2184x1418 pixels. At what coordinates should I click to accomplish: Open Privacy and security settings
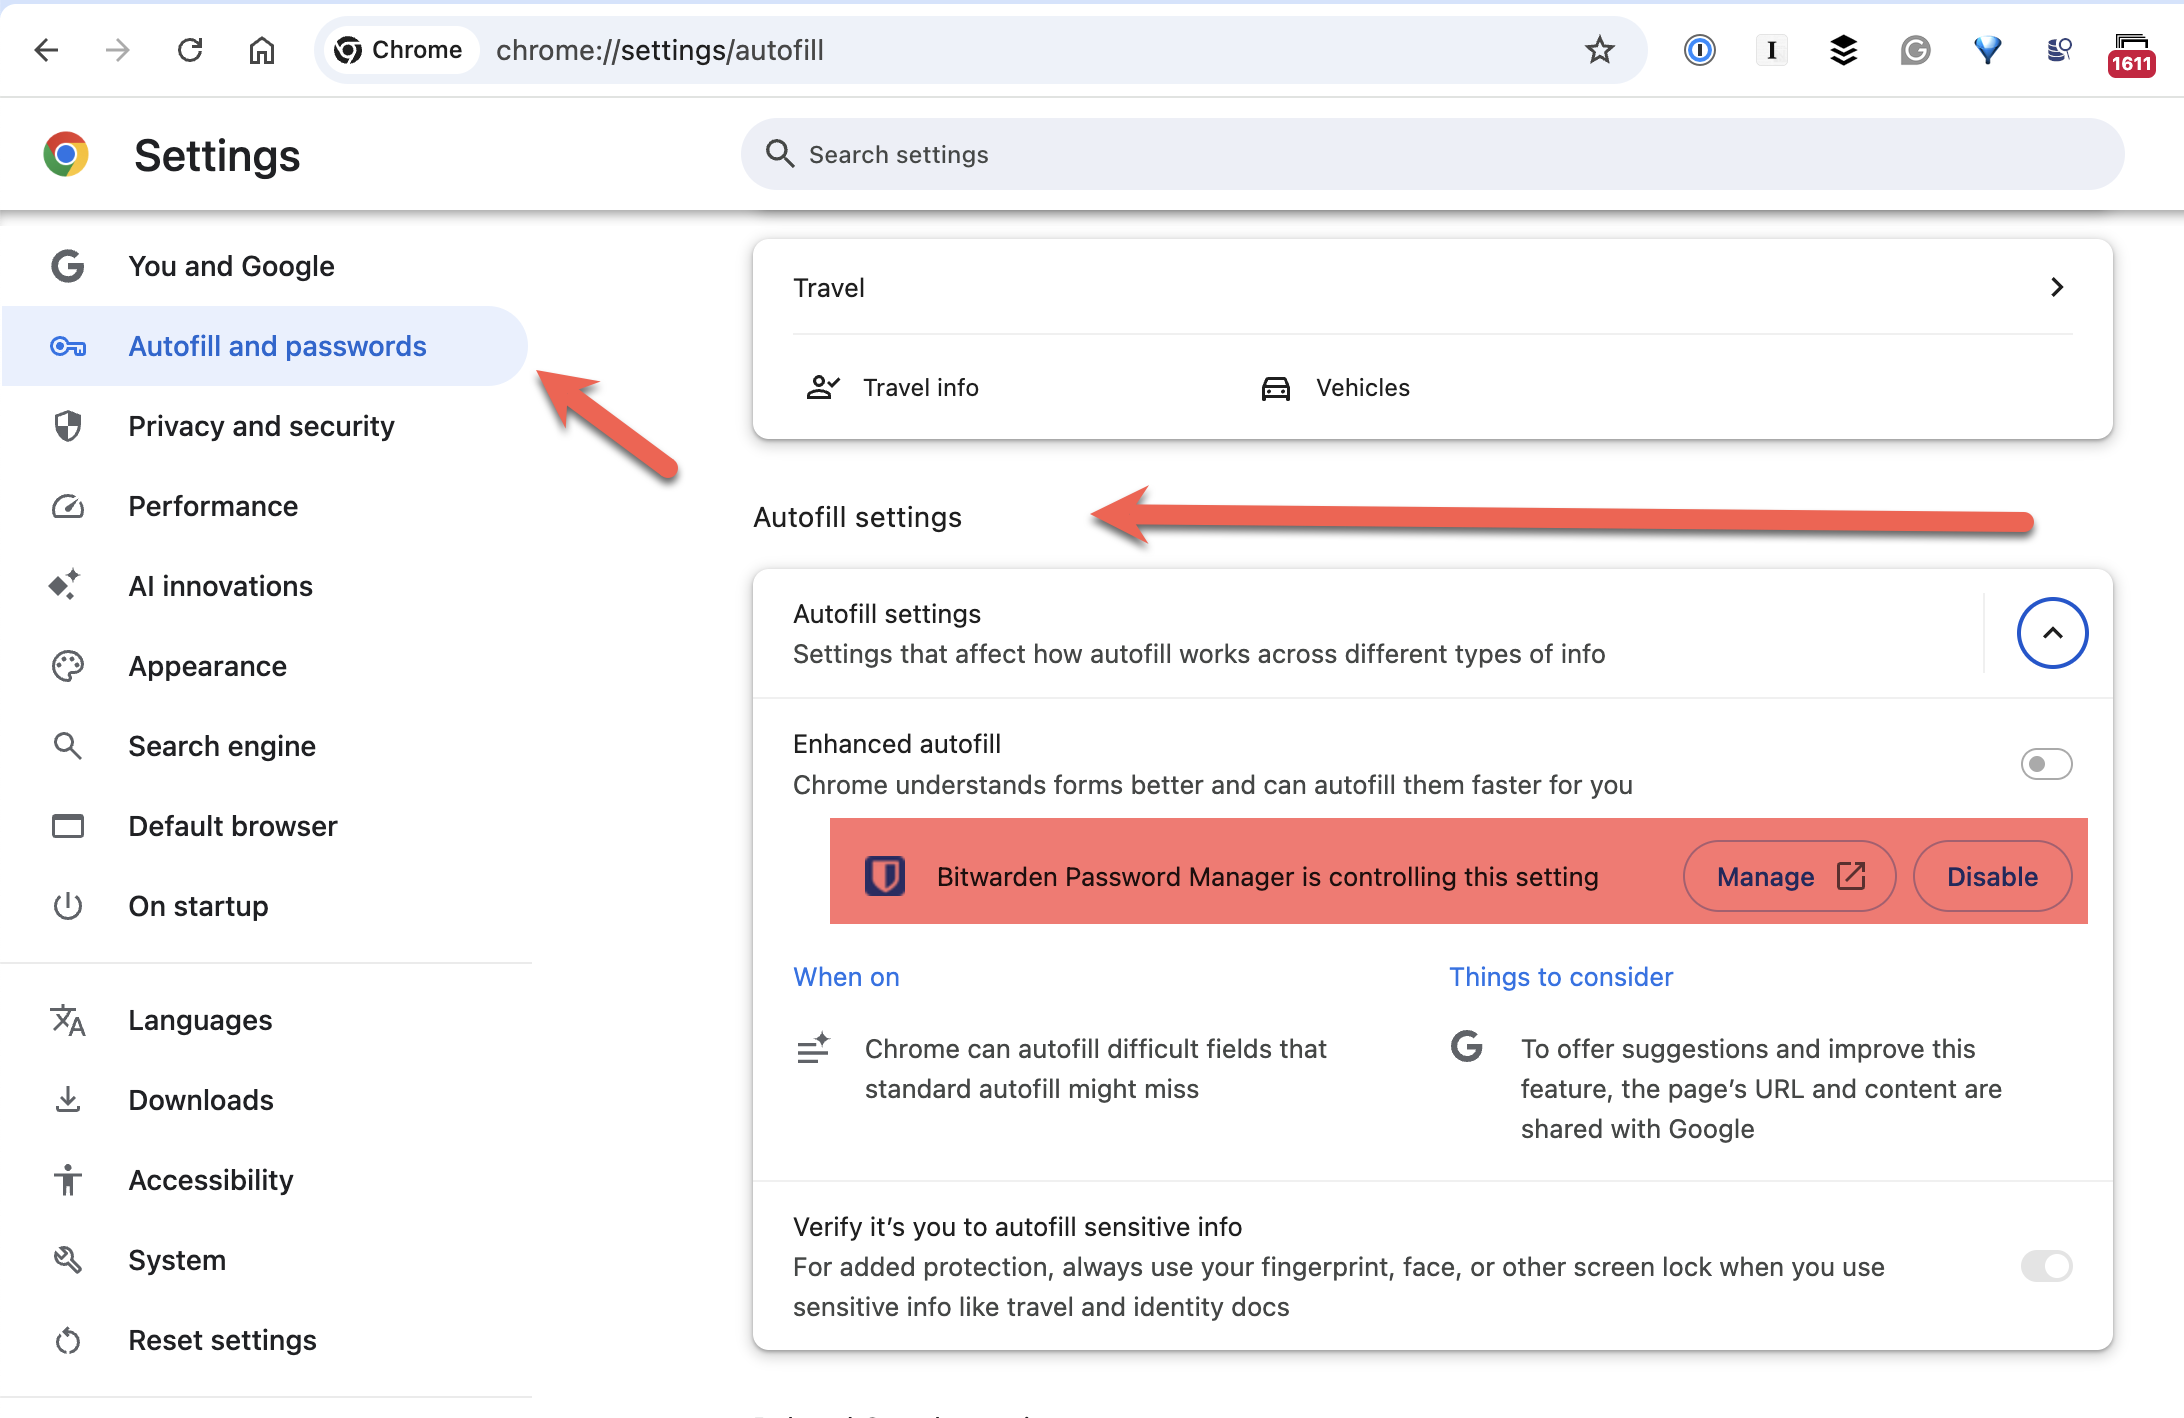coord(266,426)
